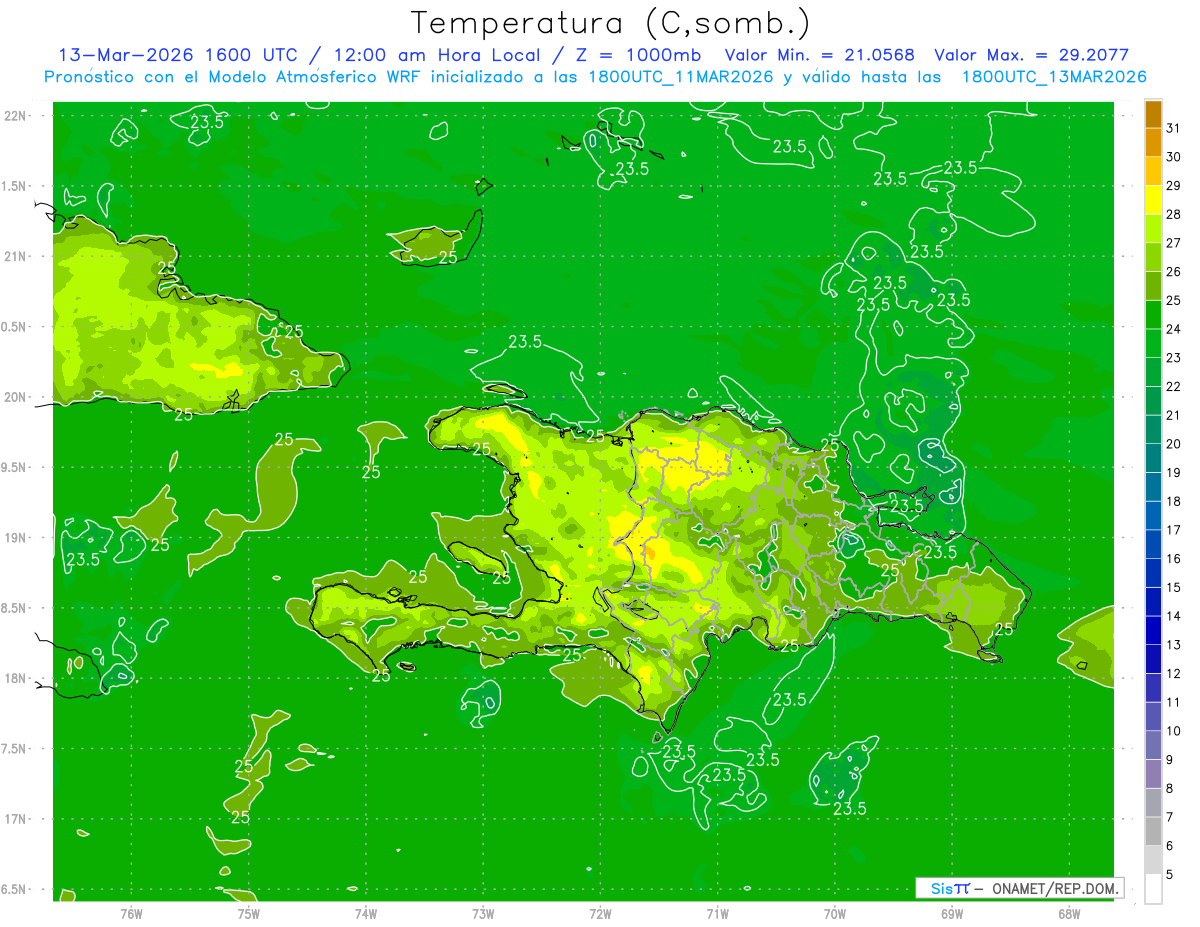Viewport: 1200px width, 927px height.
Task: Click the 'Temperatura (C,somb.)' title
Action: (x=611, y=23)
